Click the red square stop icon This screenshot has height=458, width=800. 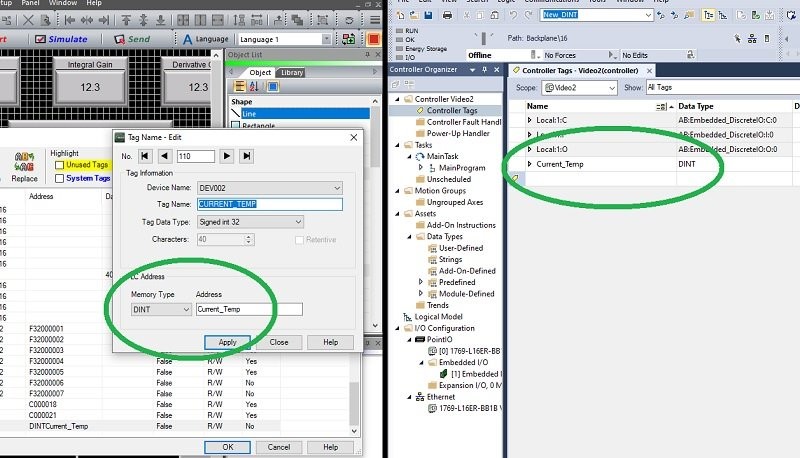[373, 39]
